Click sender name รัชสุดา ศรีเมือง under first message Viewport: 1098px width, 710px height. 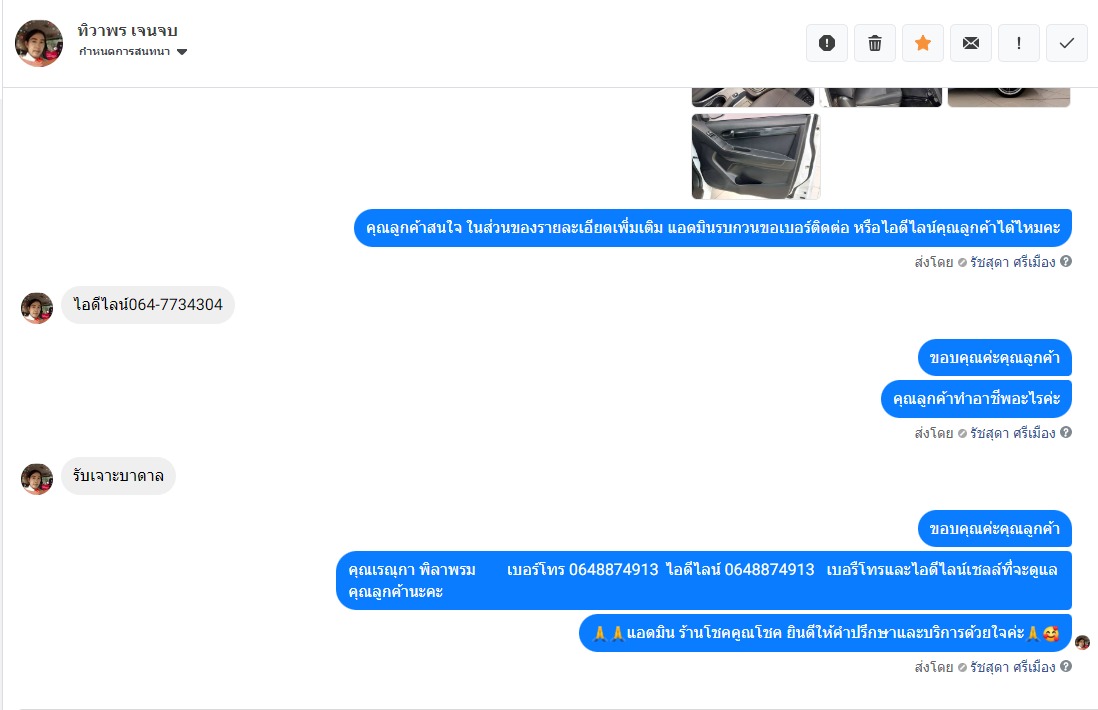[x=1013, y=262]
